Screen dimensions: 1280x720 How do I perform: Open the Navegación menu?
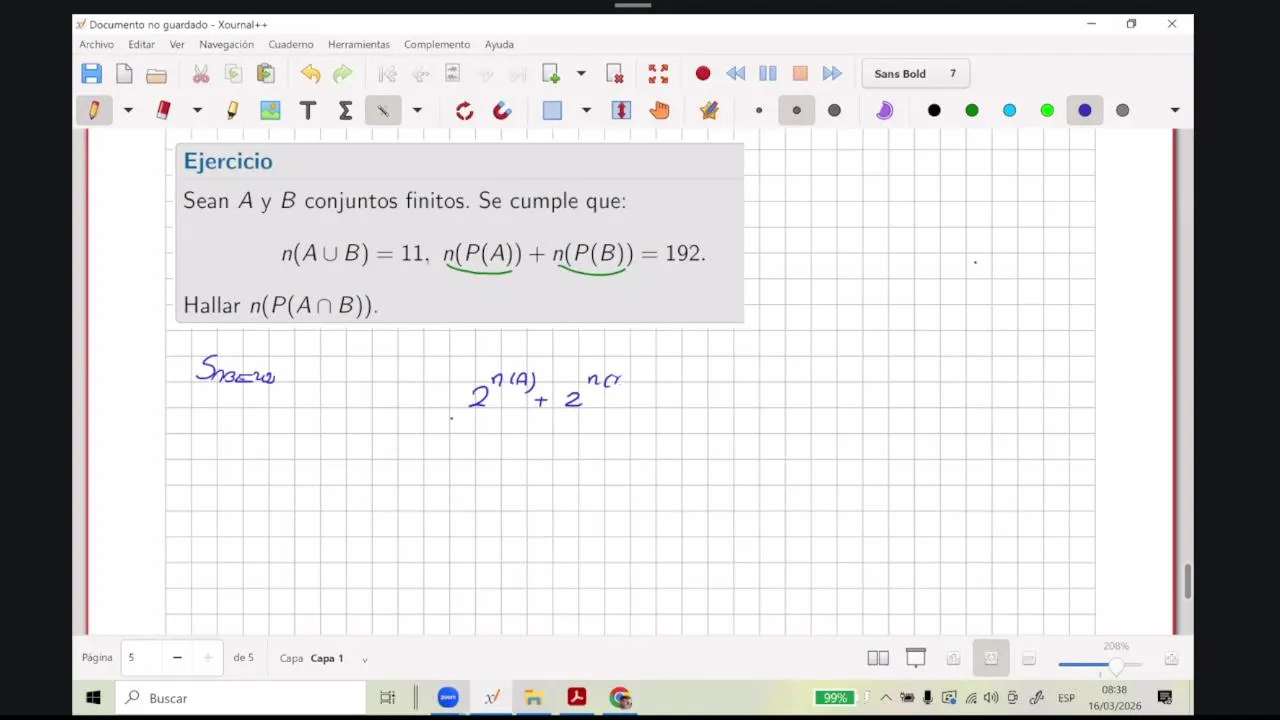click(x=226, y=44)
